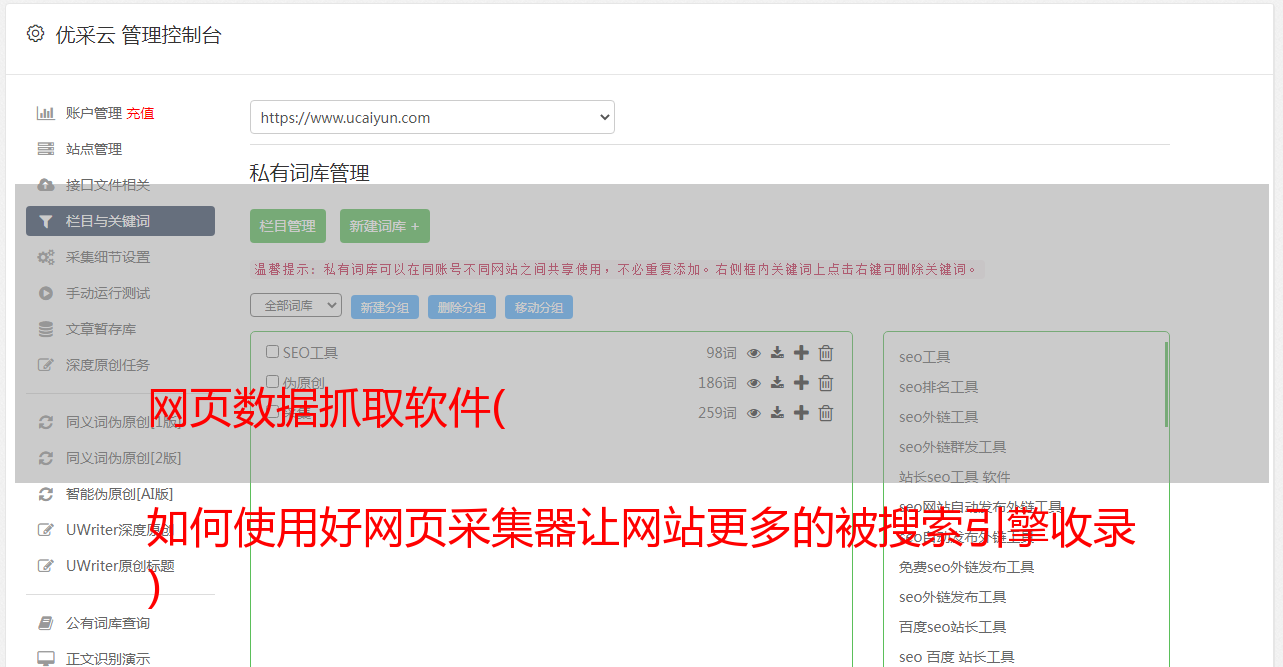The width and height of the screenshot is (1283, 667).
Task: Click the plus icon in SEO工具 row
Action: tap(801, 353)
